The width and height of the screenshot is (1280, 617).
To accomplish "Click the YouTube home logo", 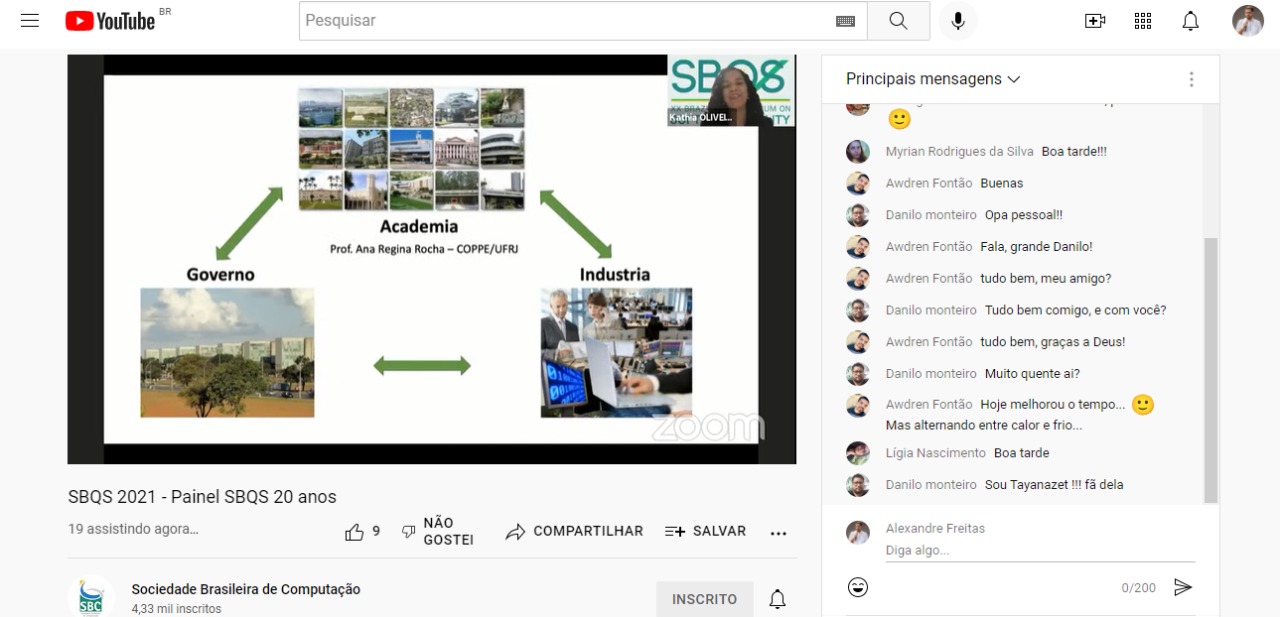I will point(111,21).
